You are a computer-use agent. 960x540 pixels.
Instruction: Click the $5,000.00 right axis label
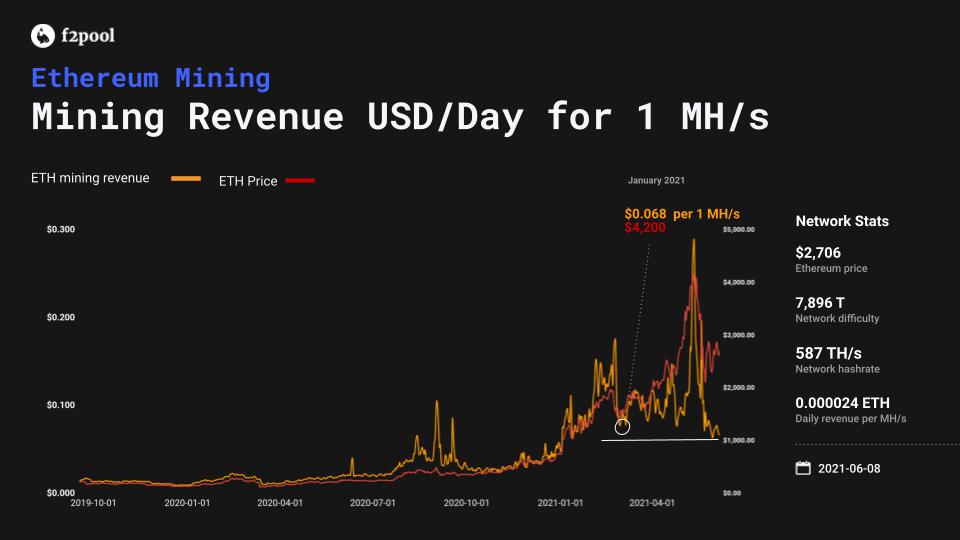[x=738, y=230]
